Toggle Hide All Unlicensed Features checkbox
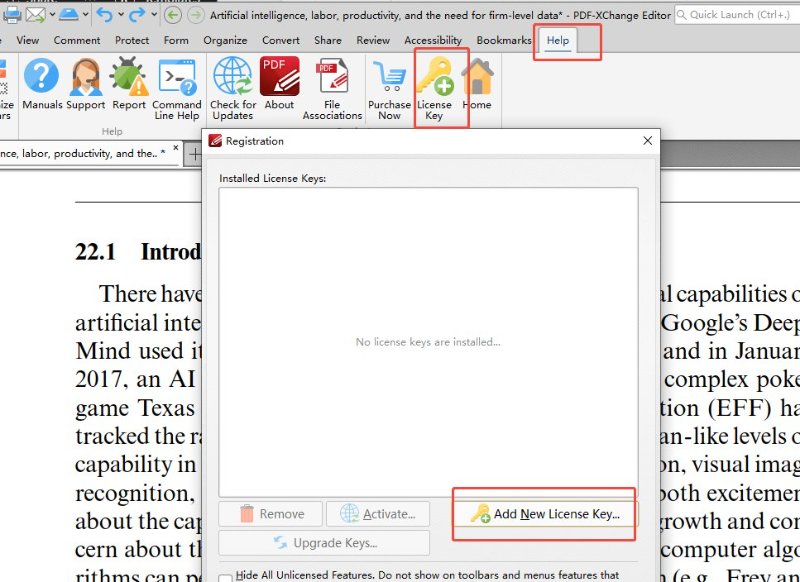 (x=225, y=577)
